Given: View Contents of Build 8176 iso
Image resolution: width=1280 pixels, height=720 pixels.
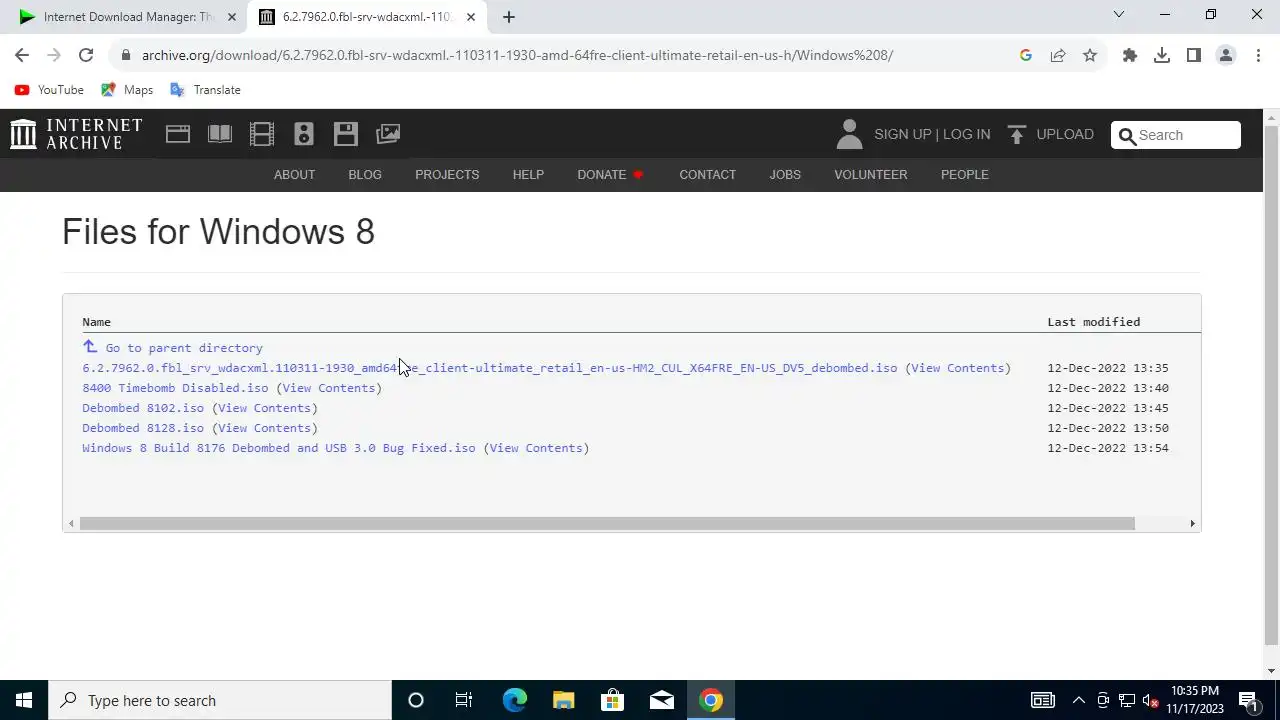Looking at the screenshot, I should tap(536, 448).
